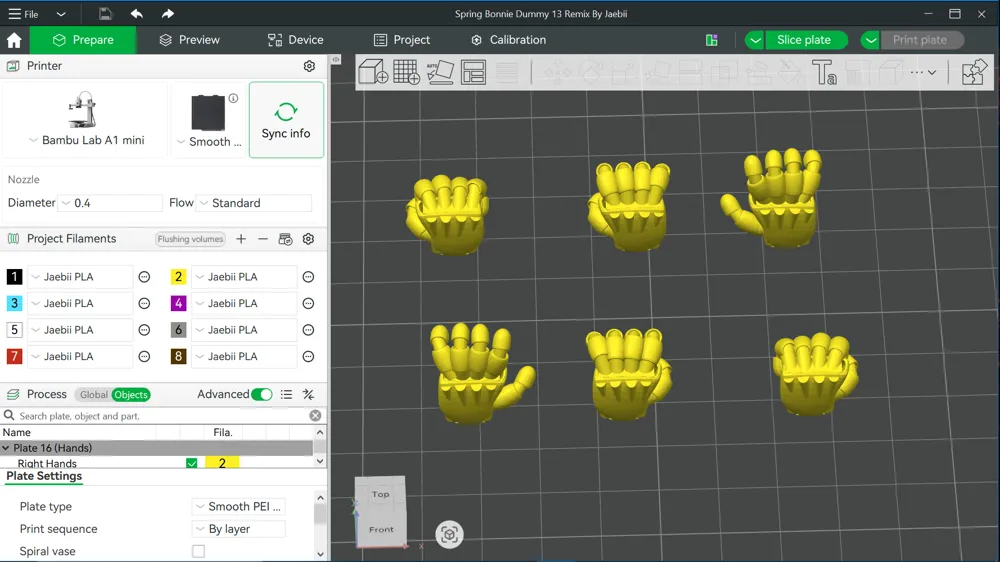1000x562 pixels.
Task: Click the Add plate grid icon
Action: (406, 71)
